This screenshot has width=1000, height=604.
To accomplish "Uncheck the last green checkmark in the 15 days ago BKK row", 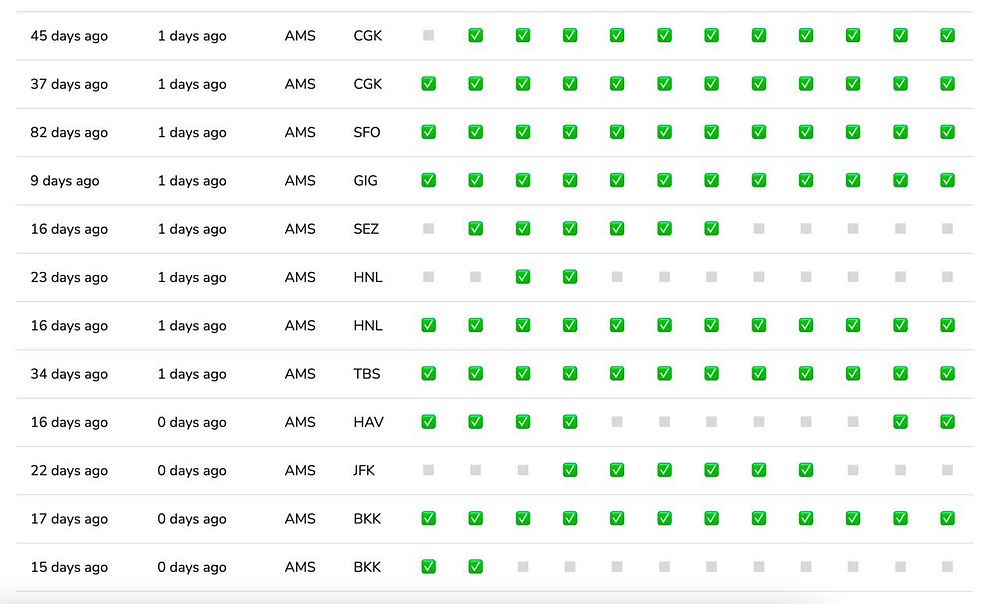I will (476, 566).
